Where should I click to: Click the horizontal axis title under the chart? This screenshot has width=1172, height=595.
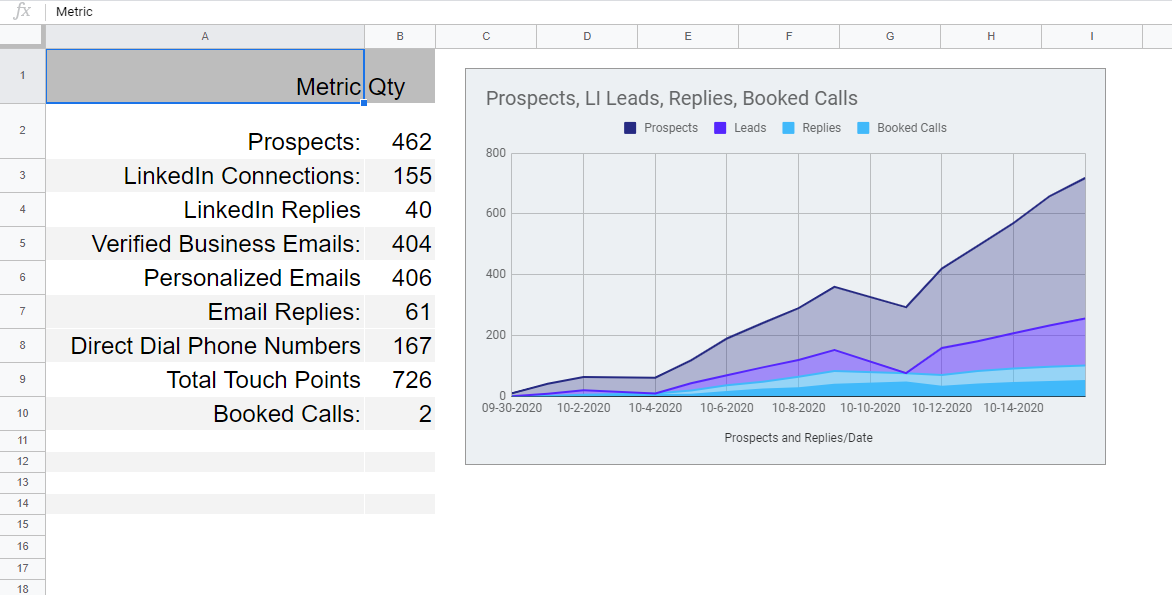tap(798, 438)
